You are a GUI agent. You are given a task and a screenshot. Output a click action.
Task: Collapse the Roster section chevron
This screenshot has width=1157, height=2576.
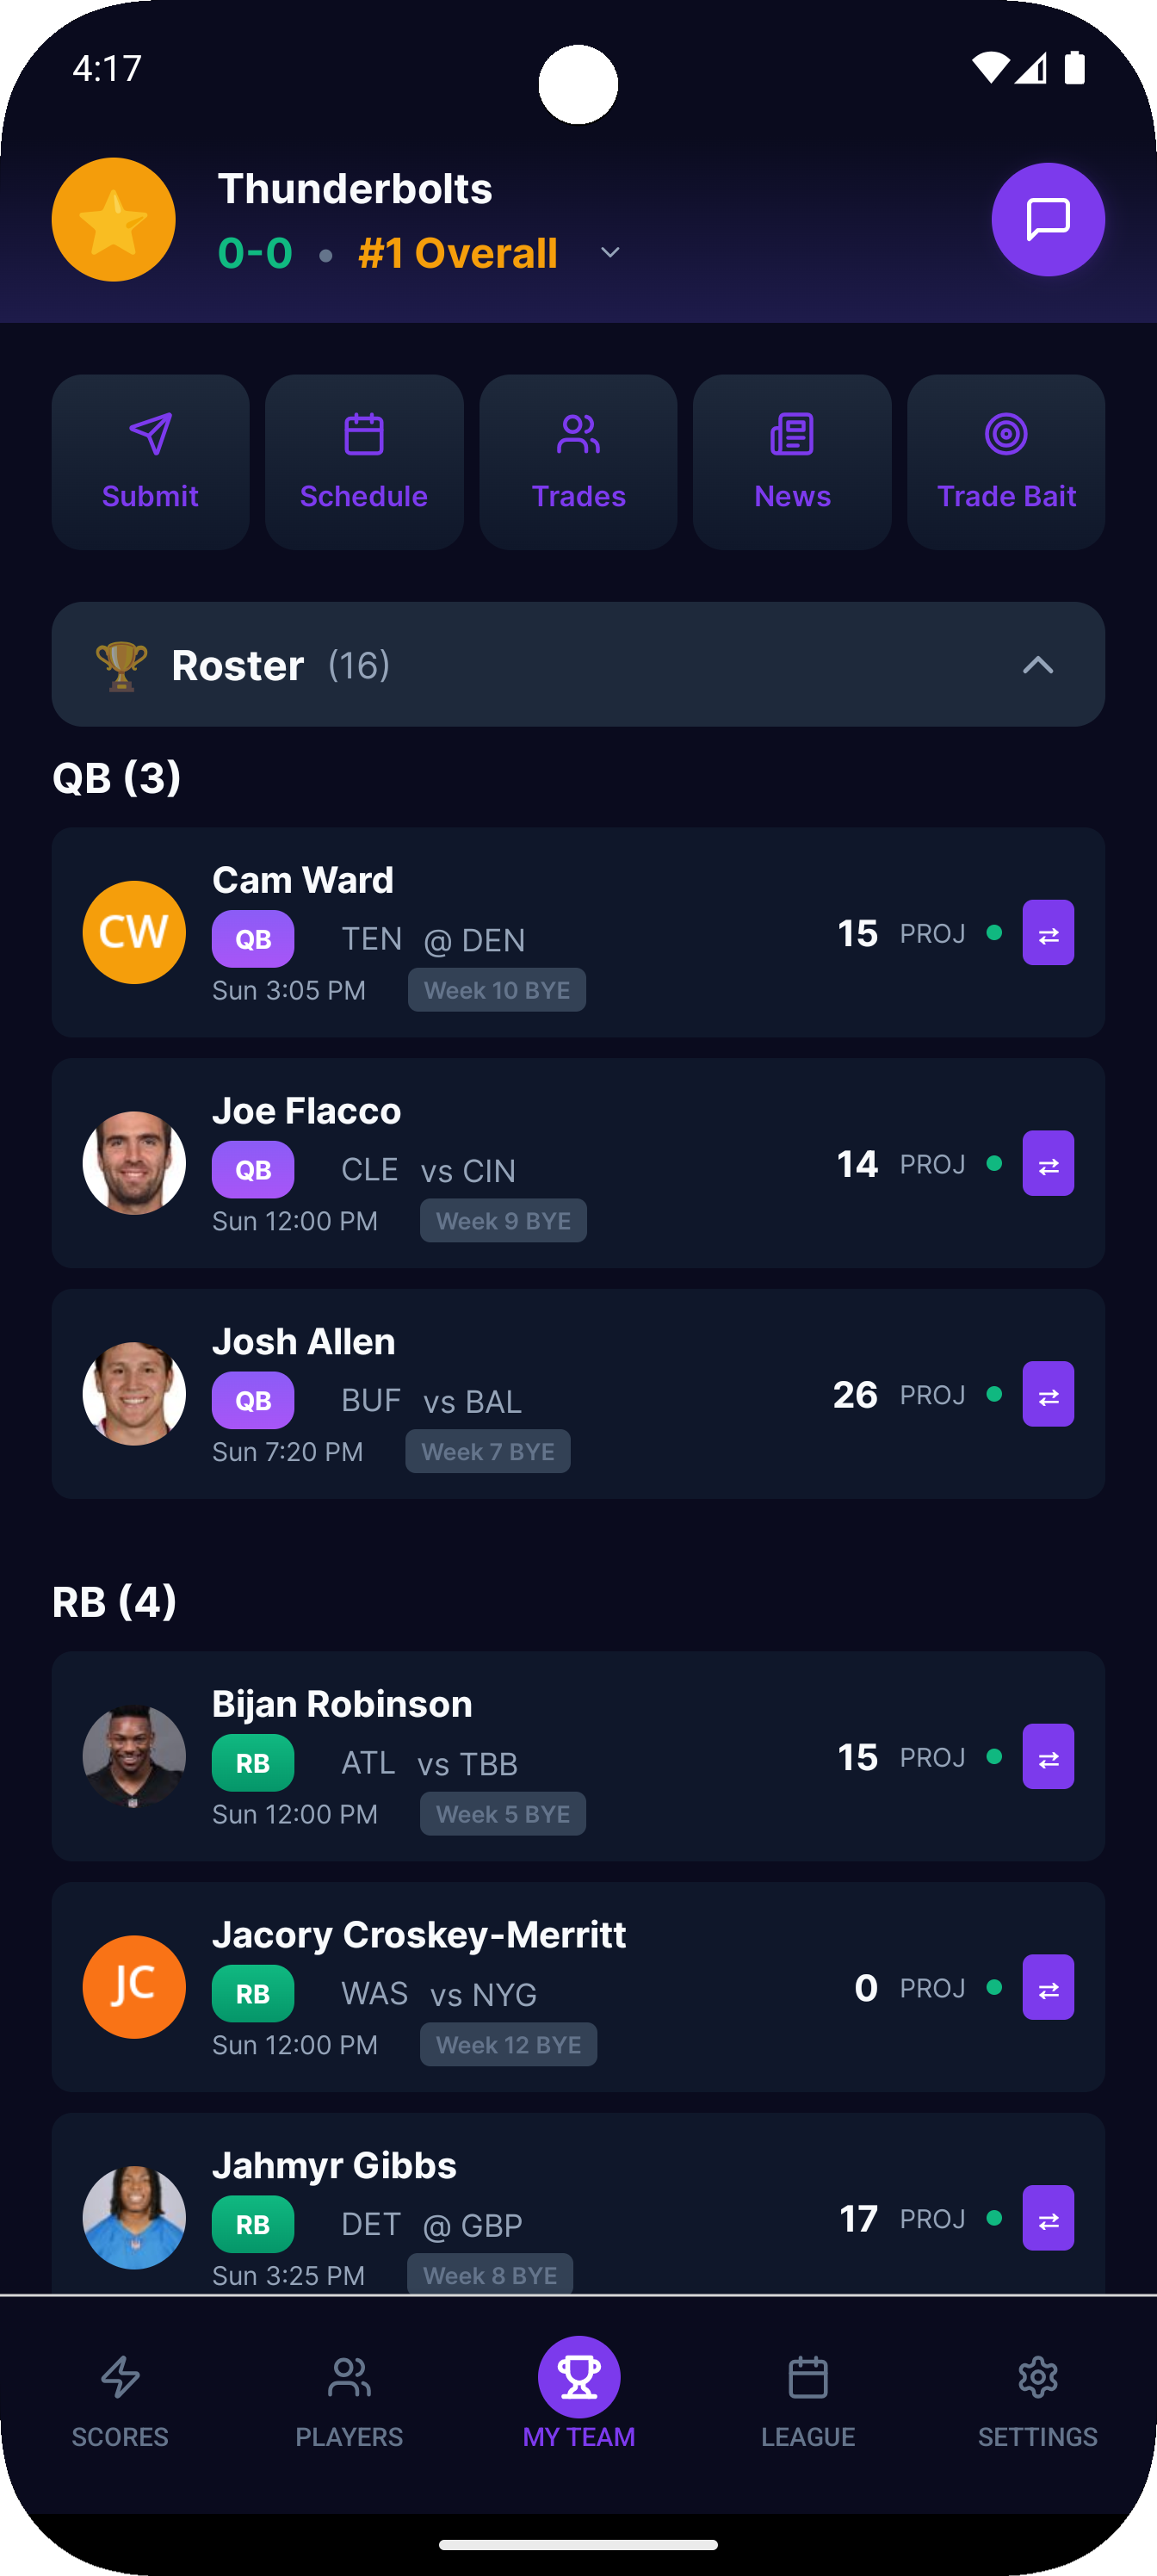coord(1038,665)
